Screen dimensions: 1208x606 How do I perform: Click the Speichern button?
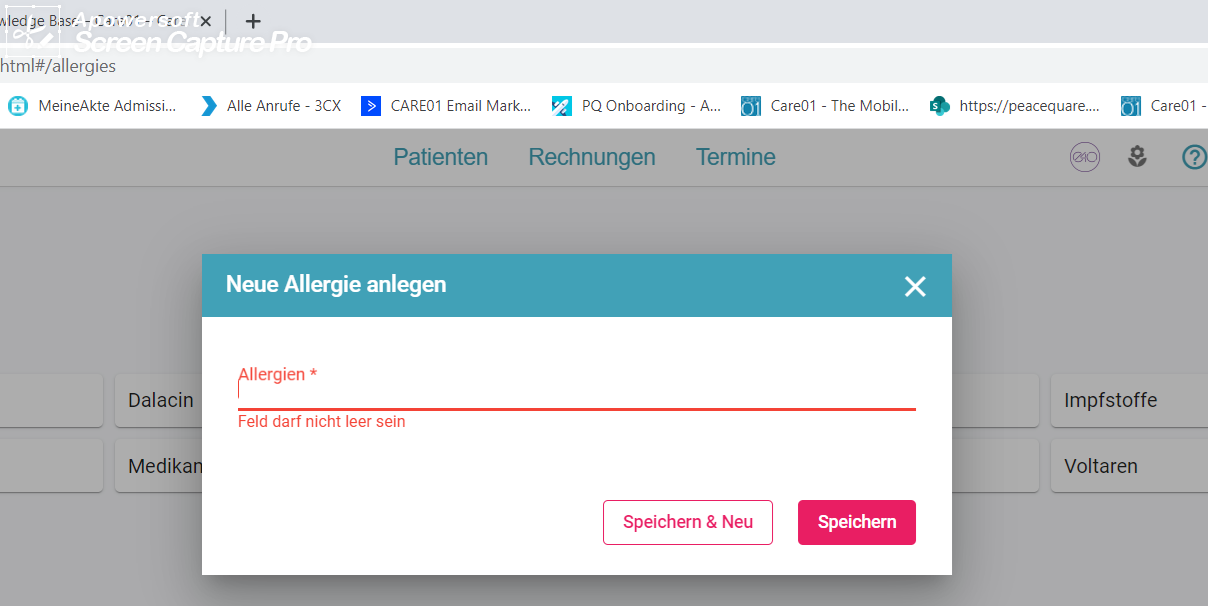(x=856, y=522)
